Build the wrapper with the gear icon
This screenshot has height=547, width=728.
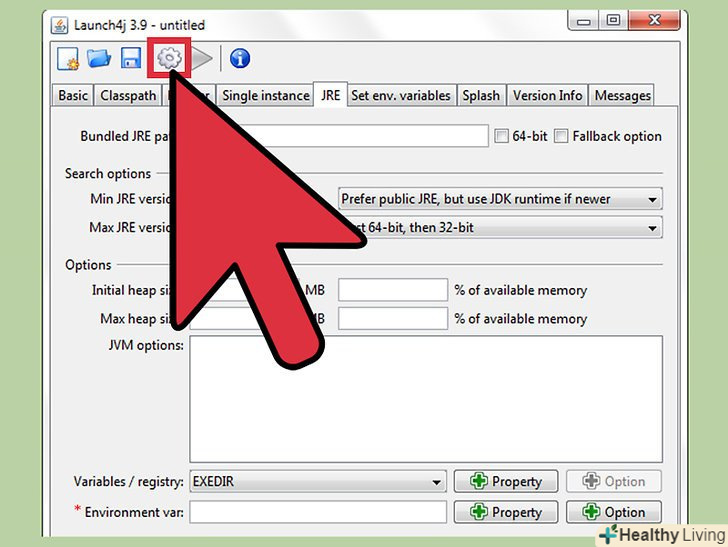point(169,59)
